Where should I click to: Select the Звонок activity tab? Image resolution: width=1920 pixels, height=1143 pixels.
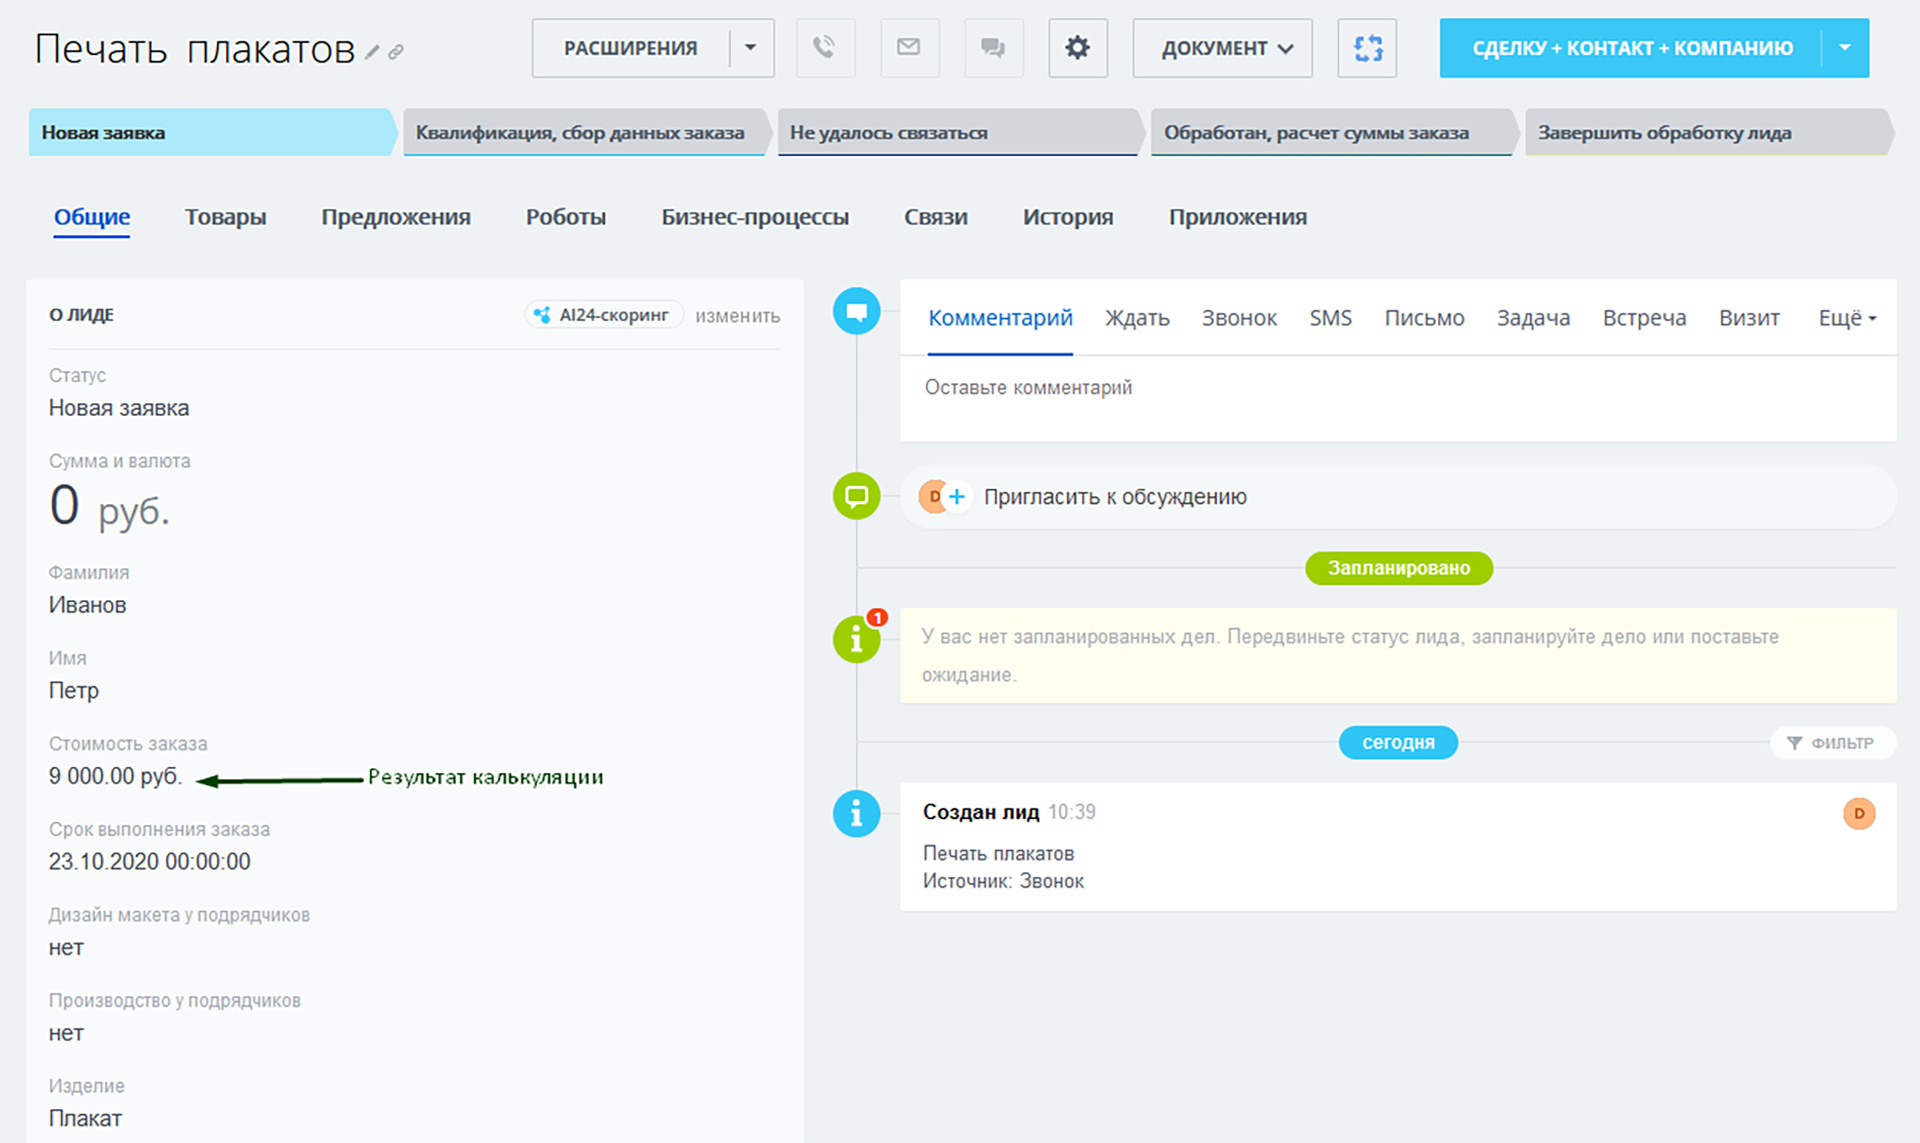tap(1239, 318)
